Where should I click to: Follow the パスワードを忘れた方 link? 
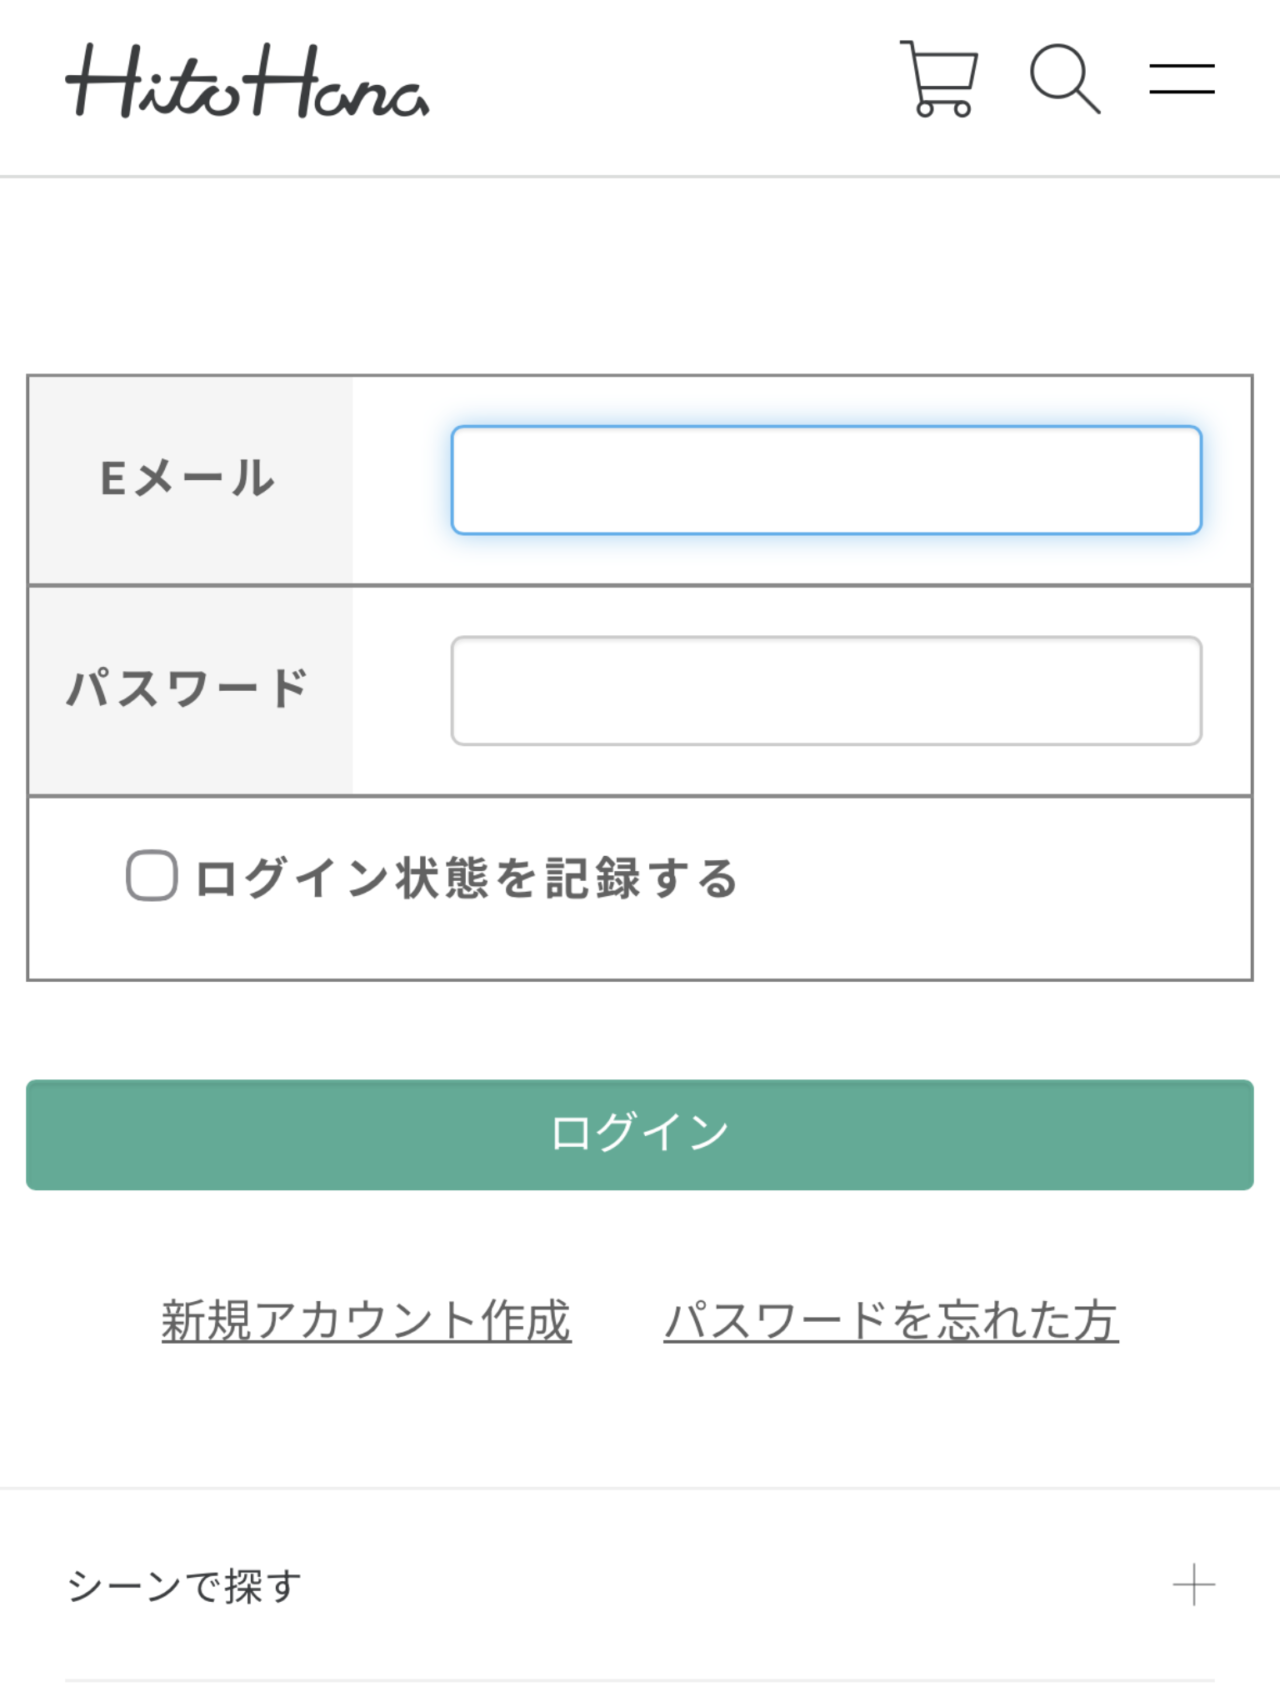click(x=890, y=1320)
